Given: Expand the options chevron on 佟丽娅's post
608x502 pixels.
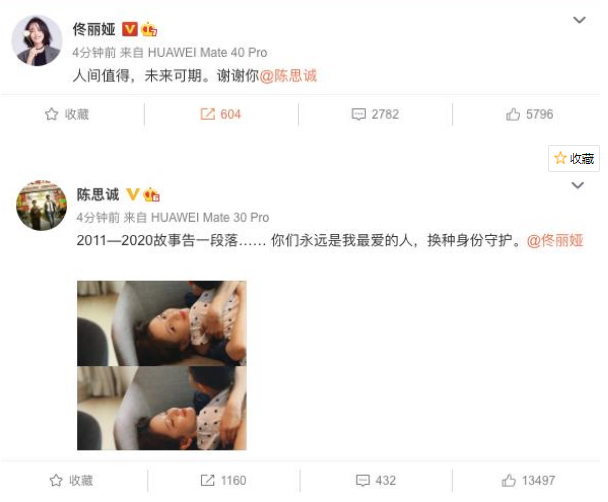Looking at the screenshot, I should [579, 20].
